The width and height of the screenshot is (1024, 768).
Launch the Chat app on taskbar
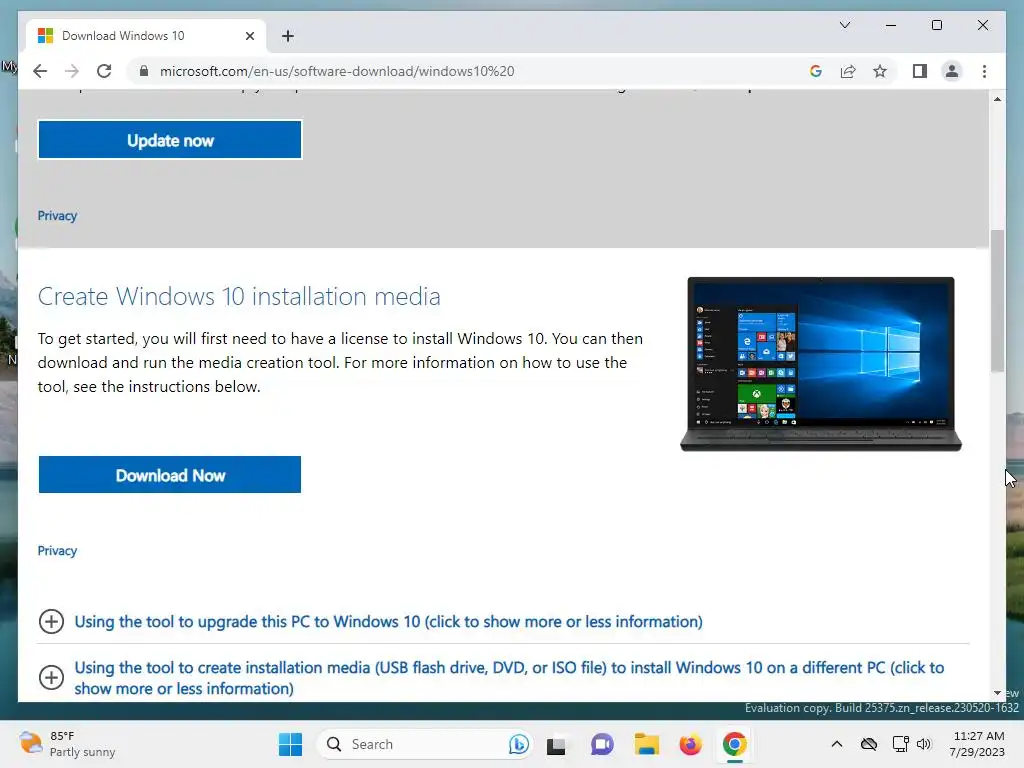tap(602, 744)
